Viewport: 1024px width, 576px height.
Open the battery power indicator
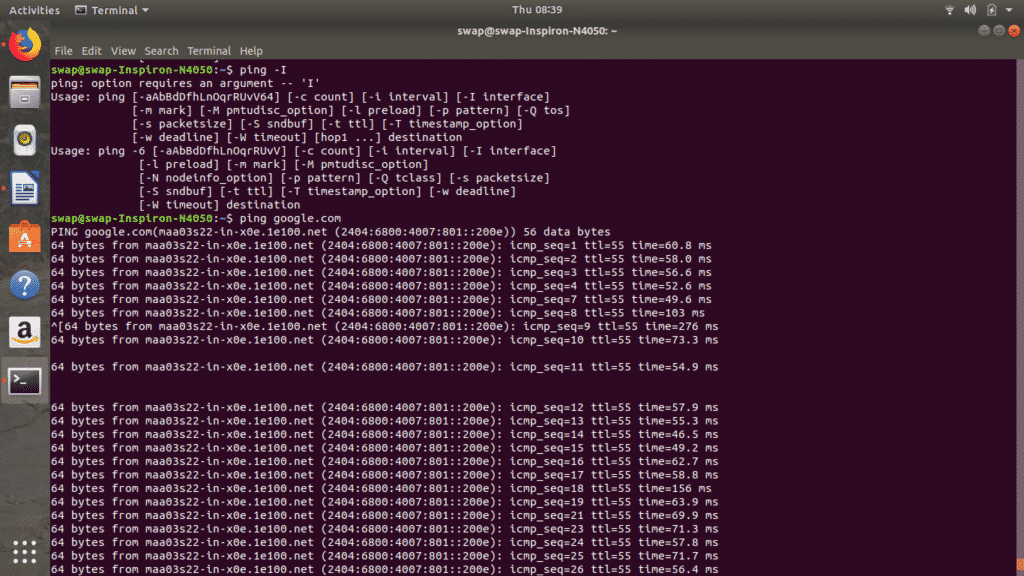991,10
